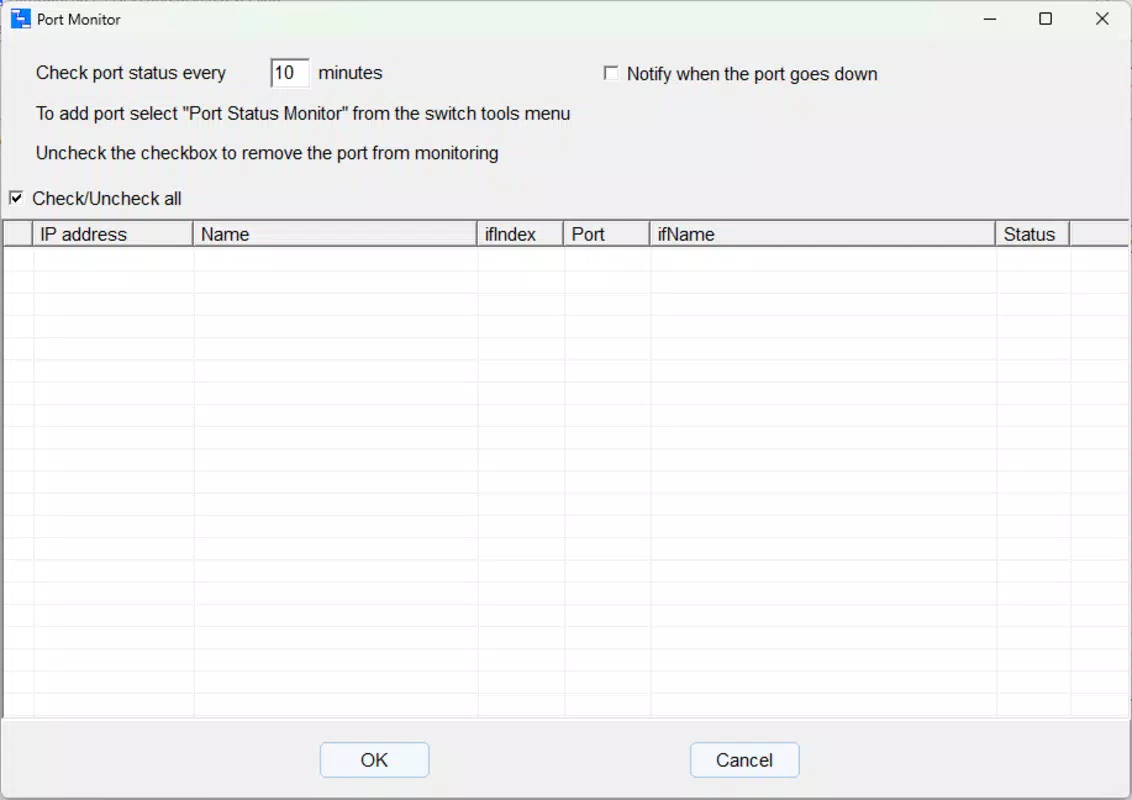Confirm with the OK button

(374, 760)
